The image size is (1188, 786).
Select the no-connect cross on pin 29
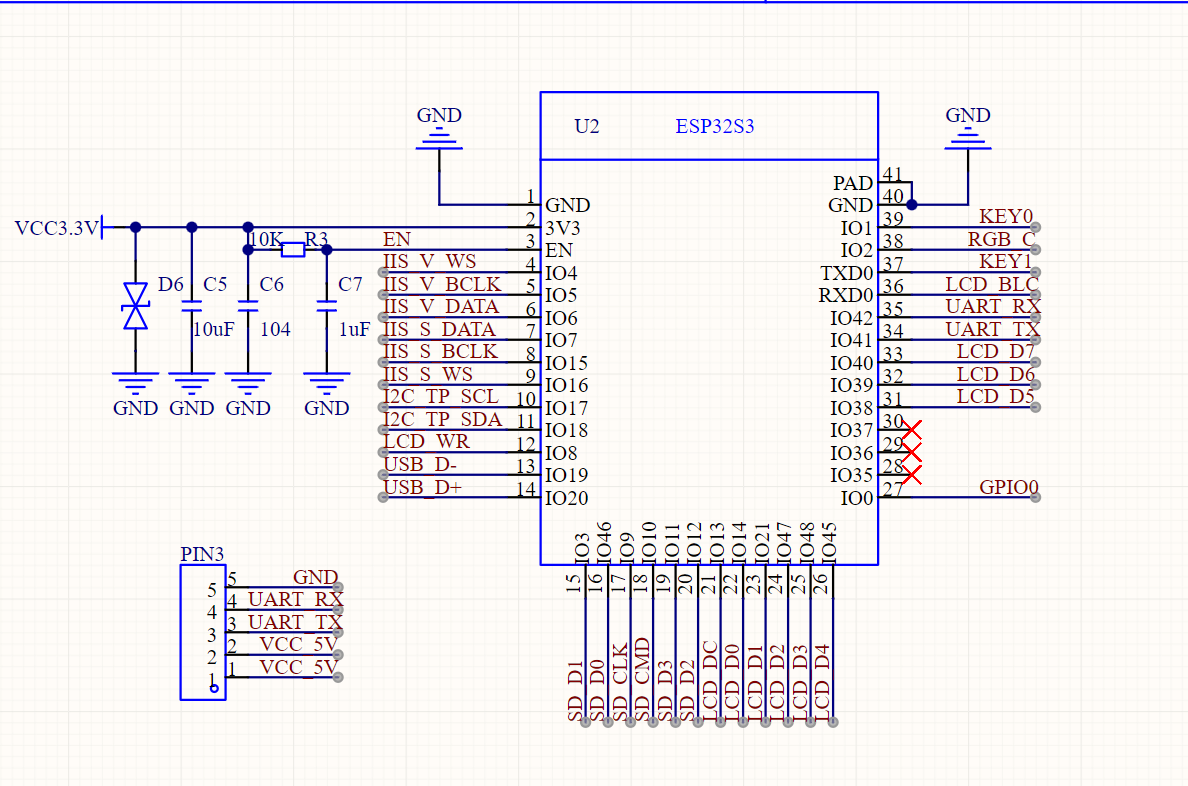pos(911,452)
